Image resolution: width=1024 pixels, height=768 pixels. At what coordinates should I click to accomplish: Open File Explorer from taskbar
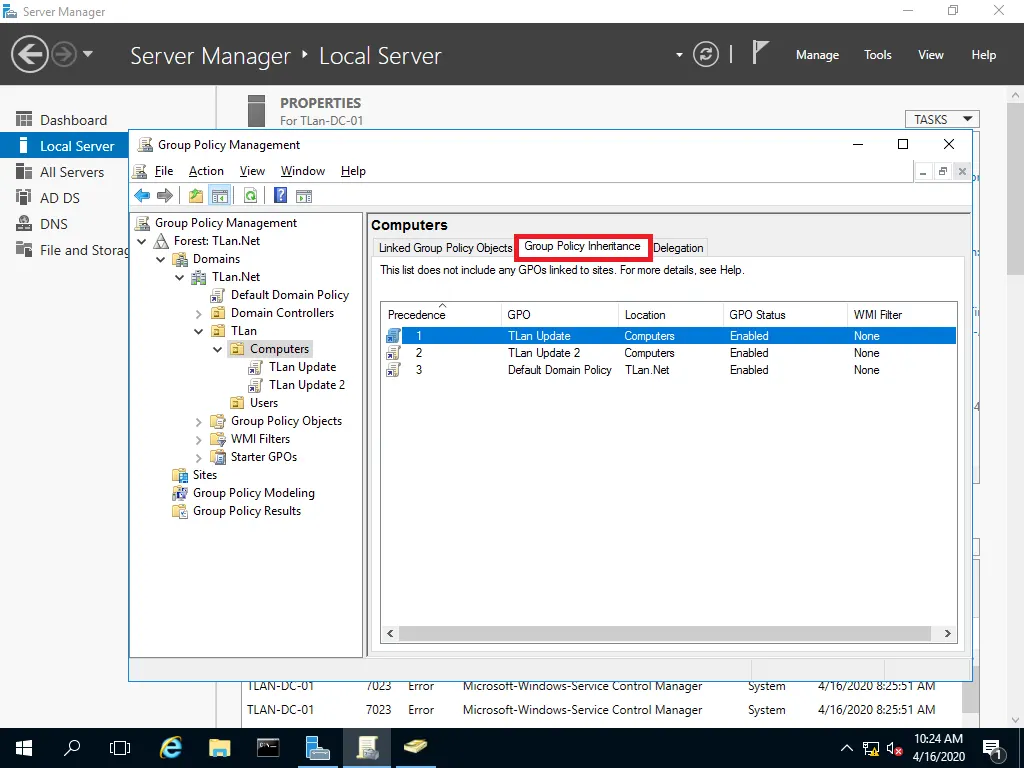click(x=219, y=748)
